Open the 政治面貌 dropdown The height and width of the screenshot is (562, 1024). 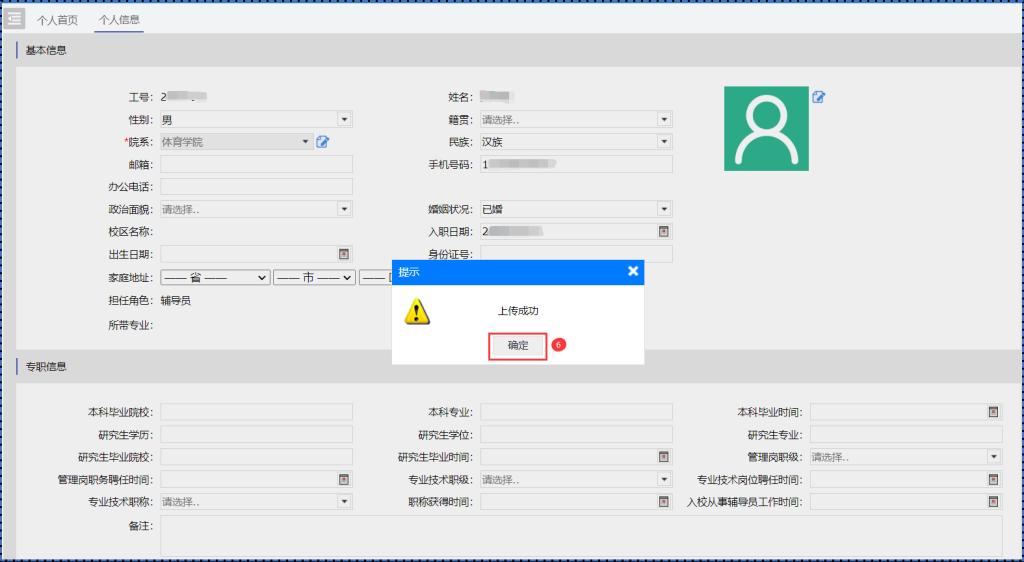344,209
